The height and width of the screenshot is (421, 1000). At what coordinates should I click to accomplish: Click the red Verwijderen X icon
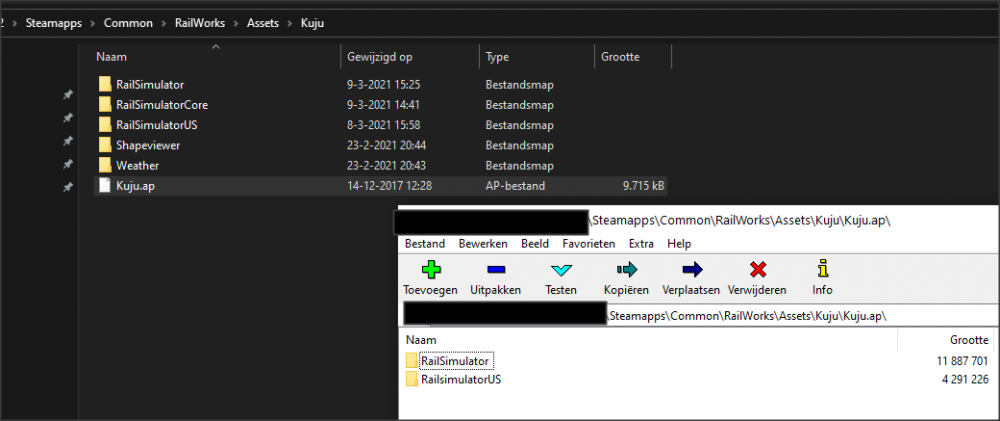click(x=758, y=270)
